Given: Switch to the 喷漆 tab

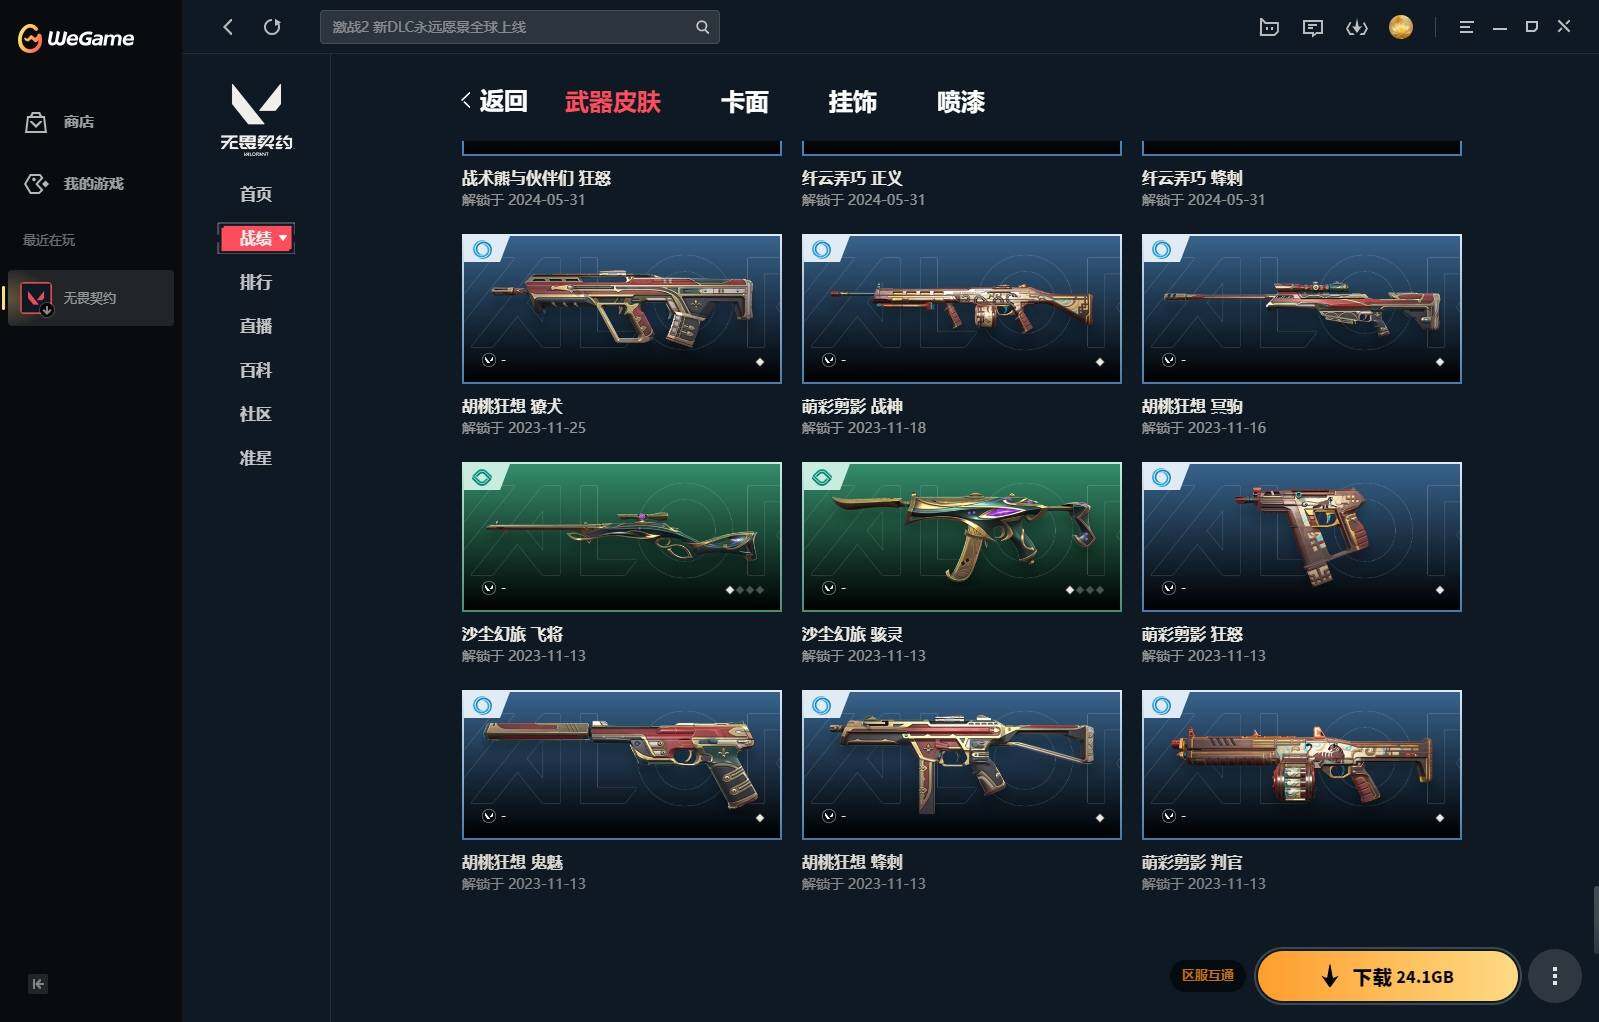Looking at the screenshot, I should point(961,102).
